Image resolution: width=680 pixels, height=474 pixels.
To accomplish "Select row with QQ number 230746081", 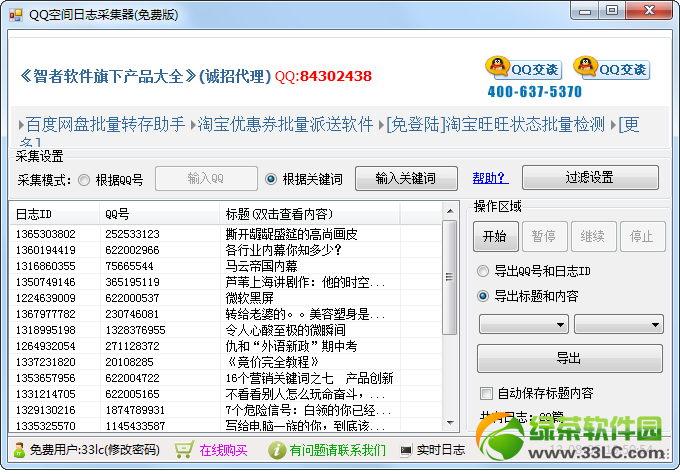I will click(226, 314).
